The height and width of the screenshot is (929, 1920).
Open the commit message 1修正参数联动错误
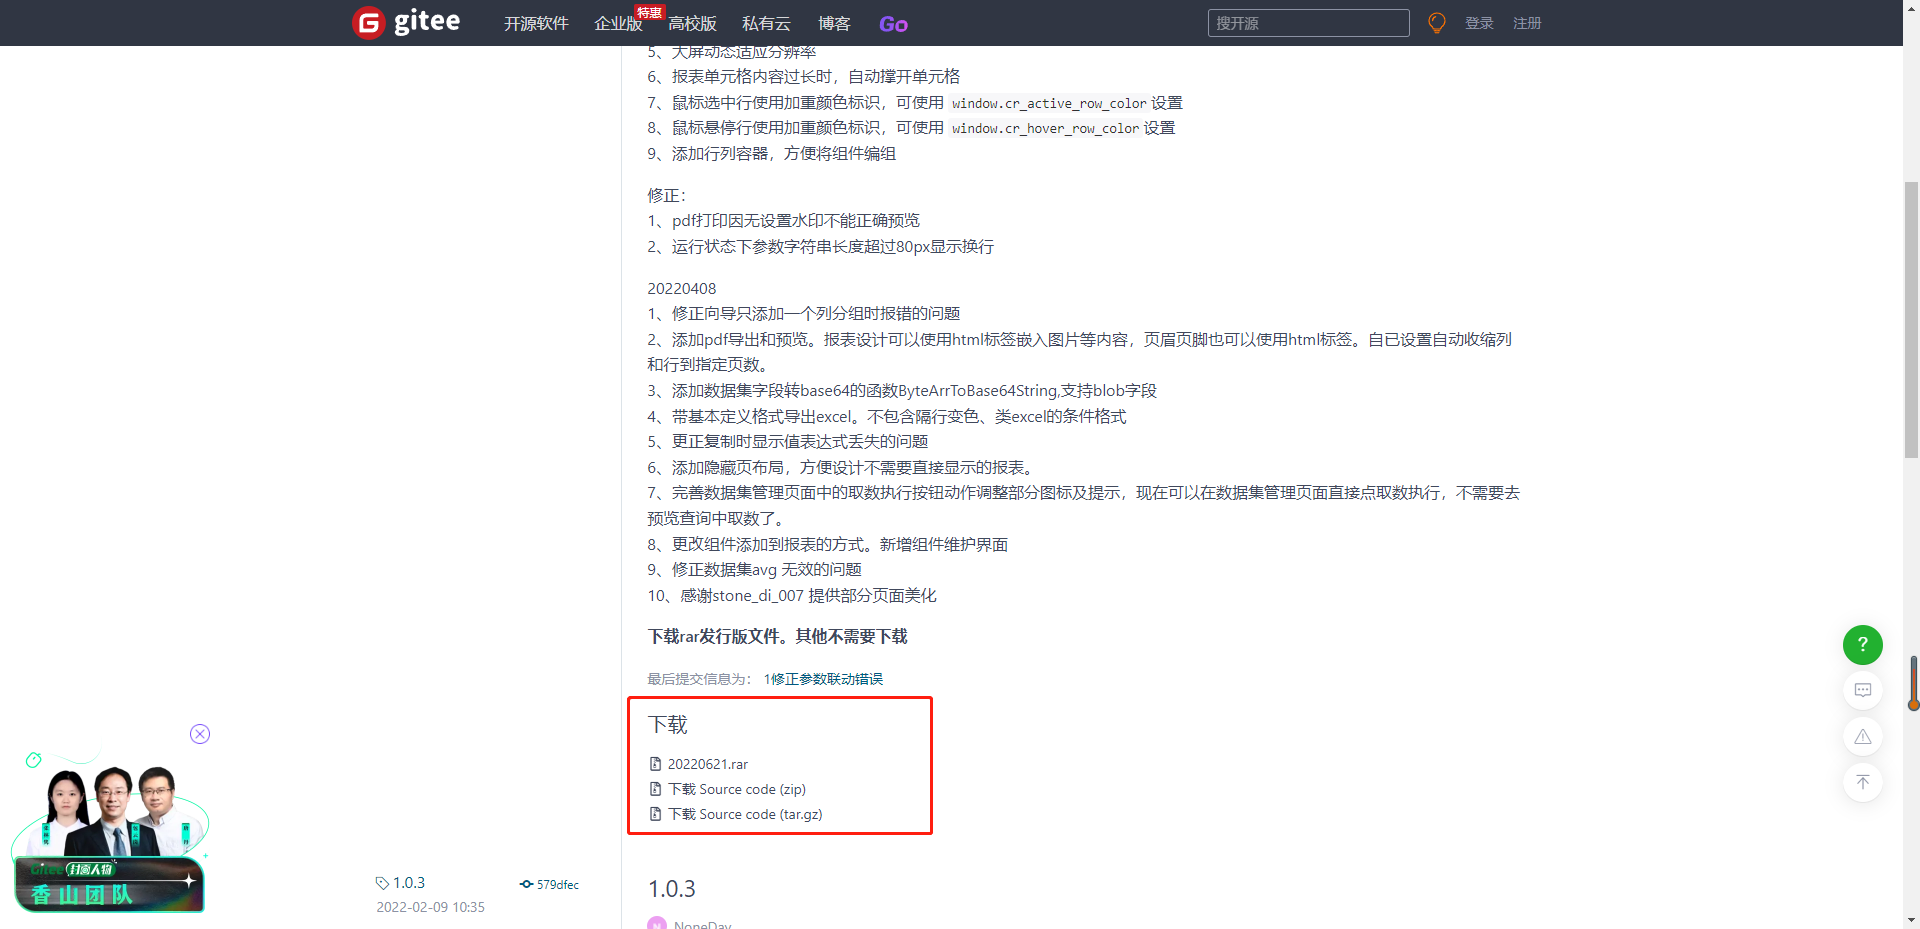point(823,679)
